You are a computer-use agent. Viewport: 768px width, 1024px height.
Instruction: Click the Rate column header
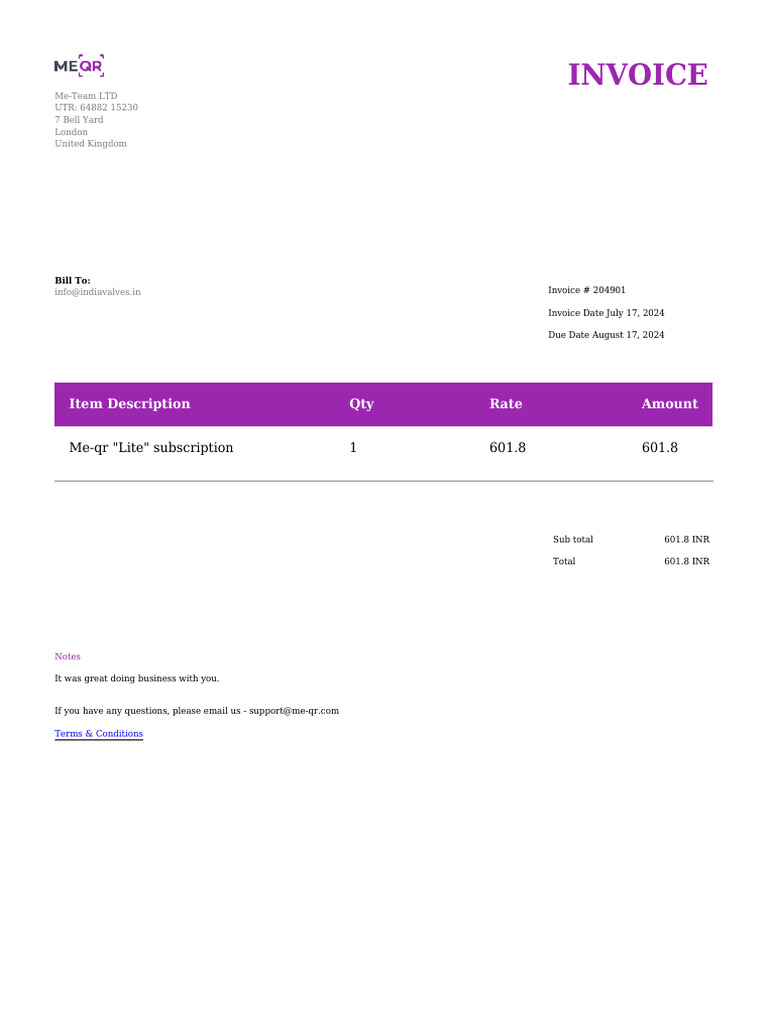pyautogui.click(x=505, y=404)
